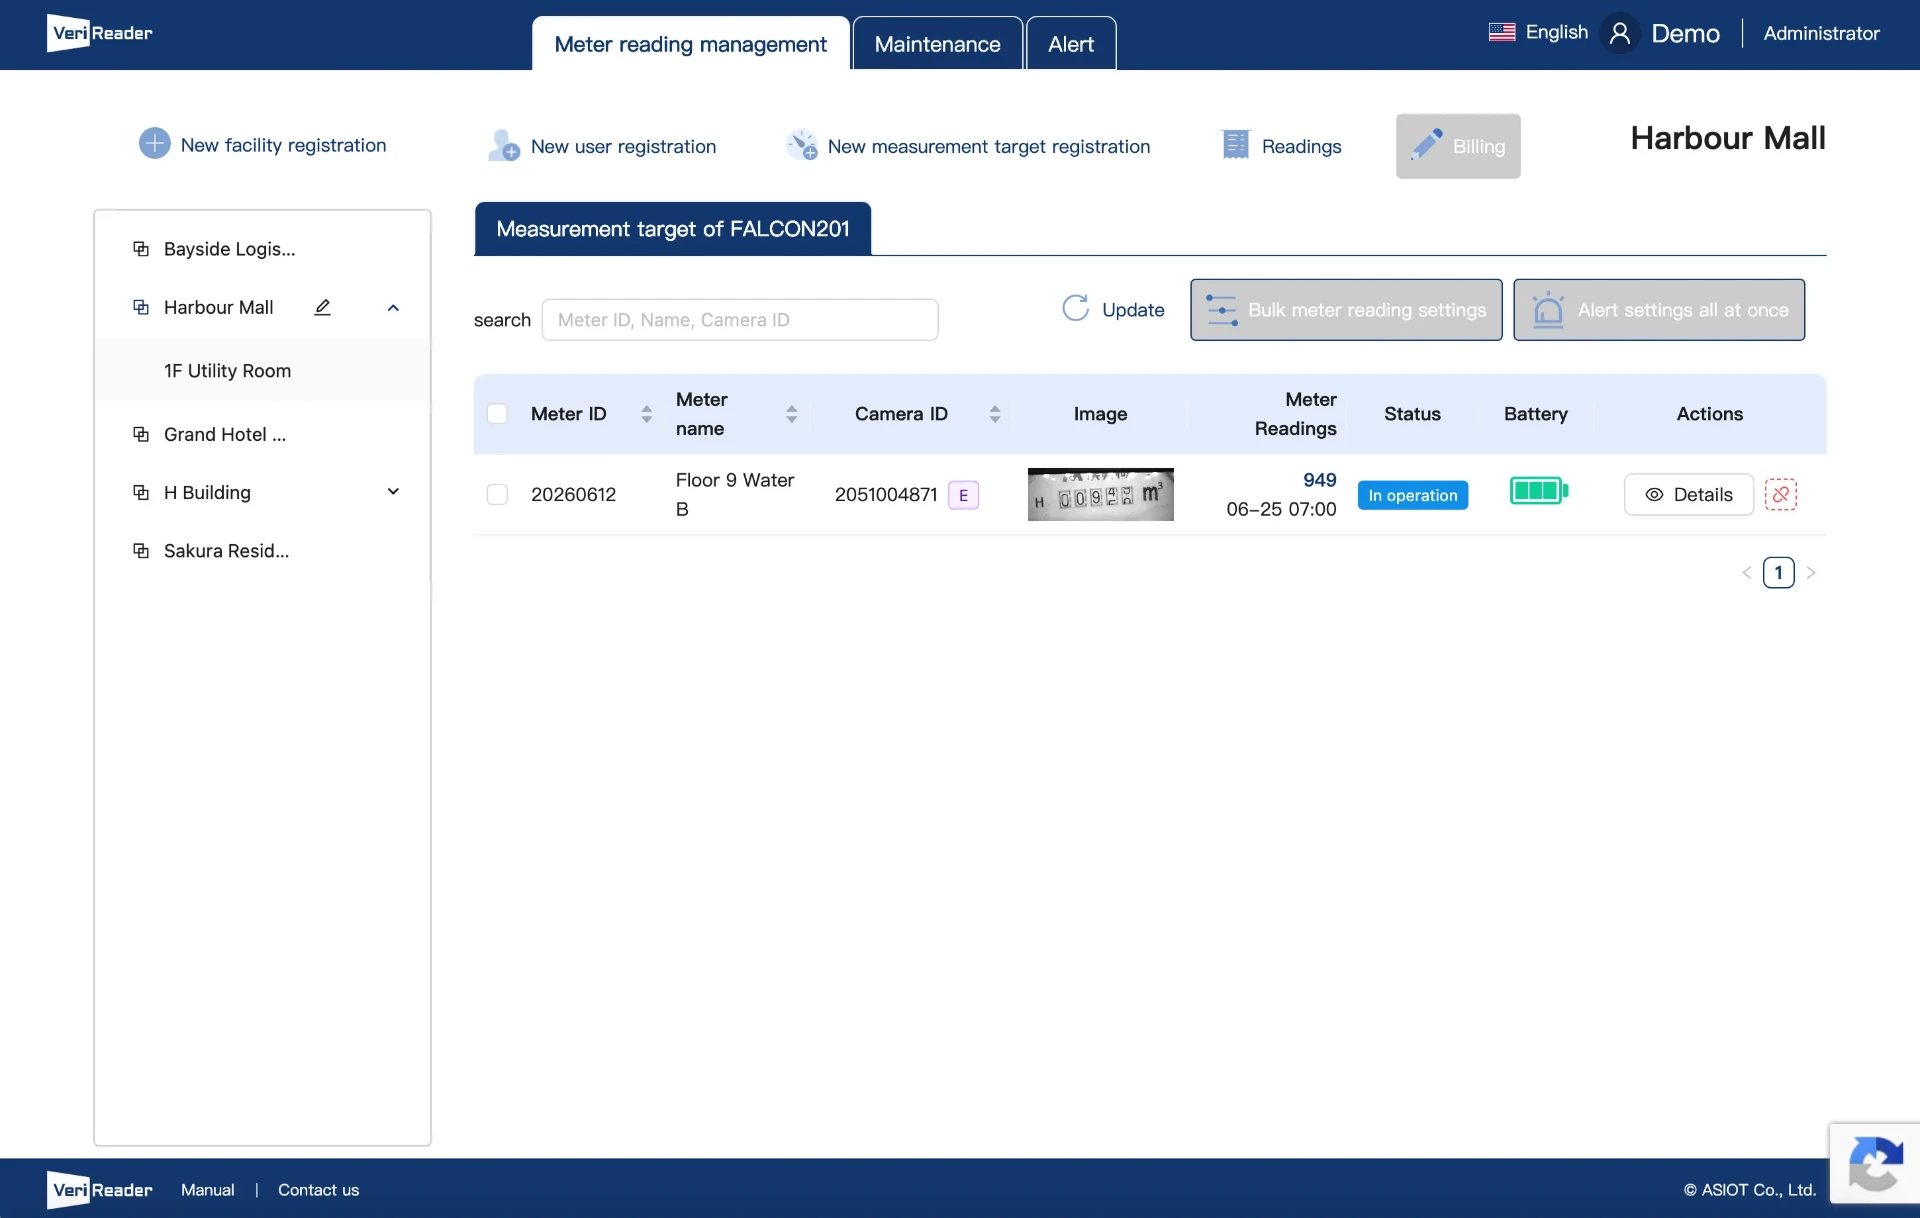Click Camera ID 2051004871

tap(886, 495)
